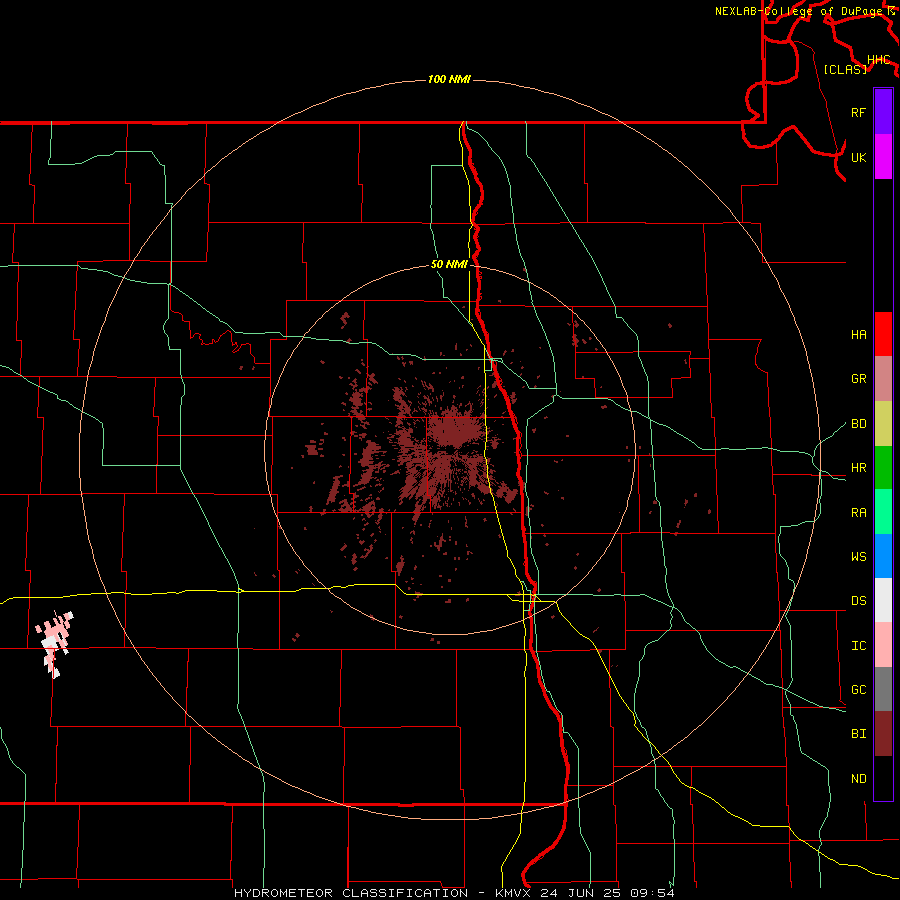Click the dense biological echo core at radar center
The width and height of the screenshot is (900, 900).
pos(453,432)
